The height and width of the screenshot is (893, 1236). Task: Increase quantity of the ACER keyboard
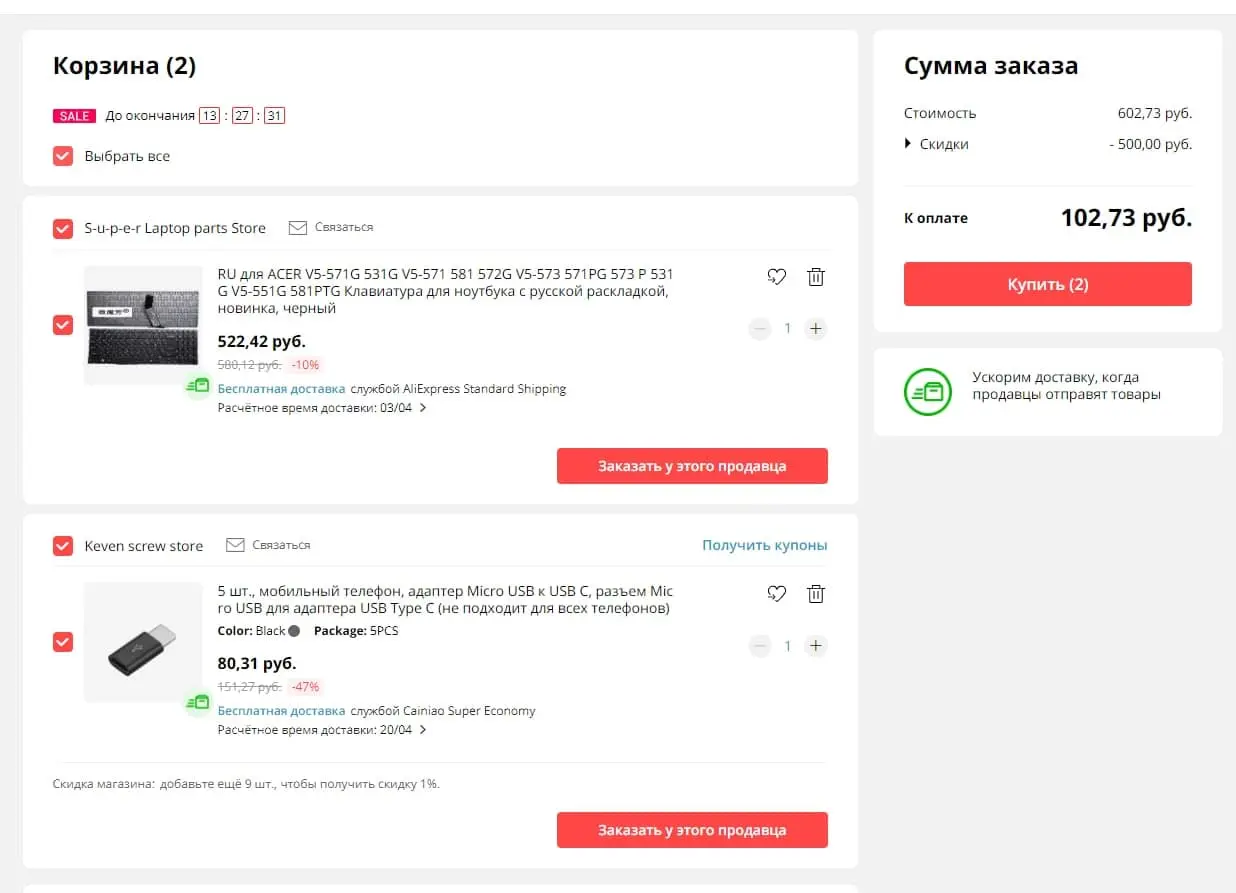816,328
